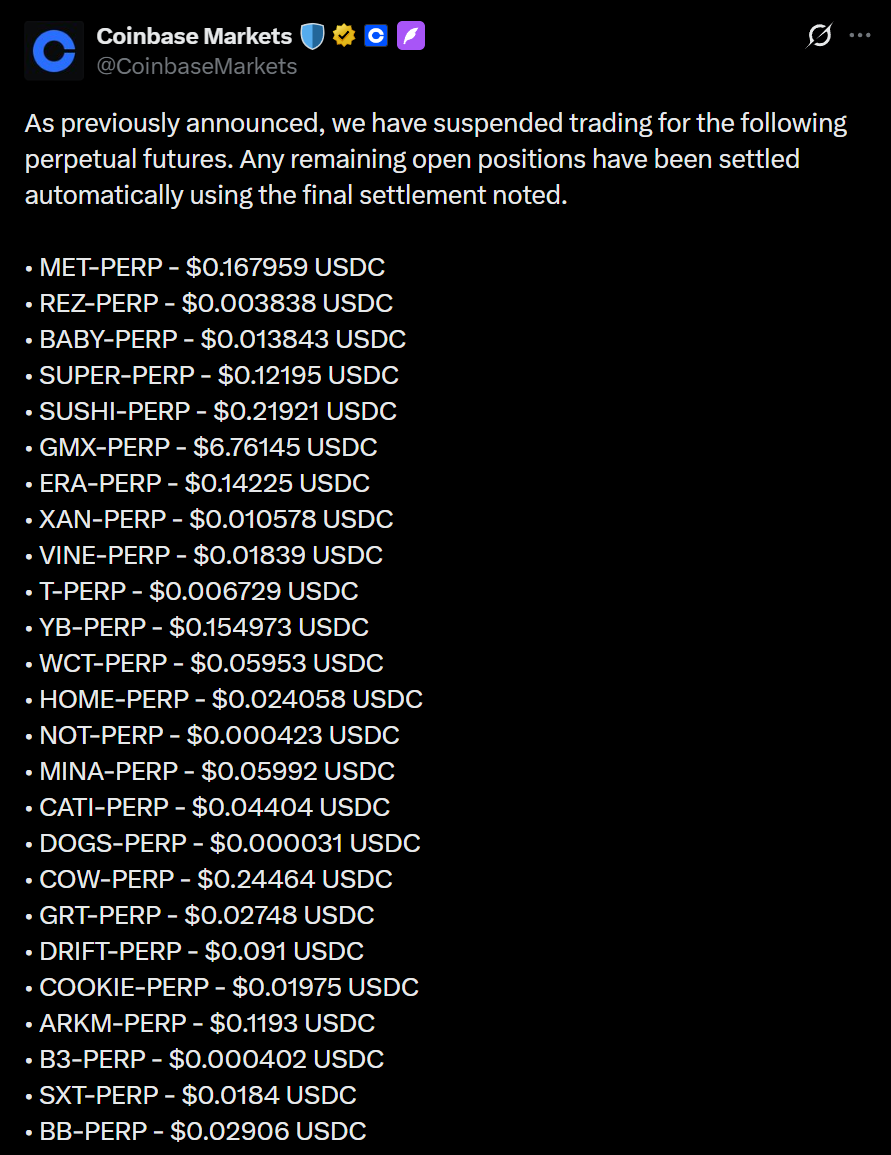Screen dimensions: 891x1155
Task: Click the purple feather badge icon
Action: pos(411,37)
